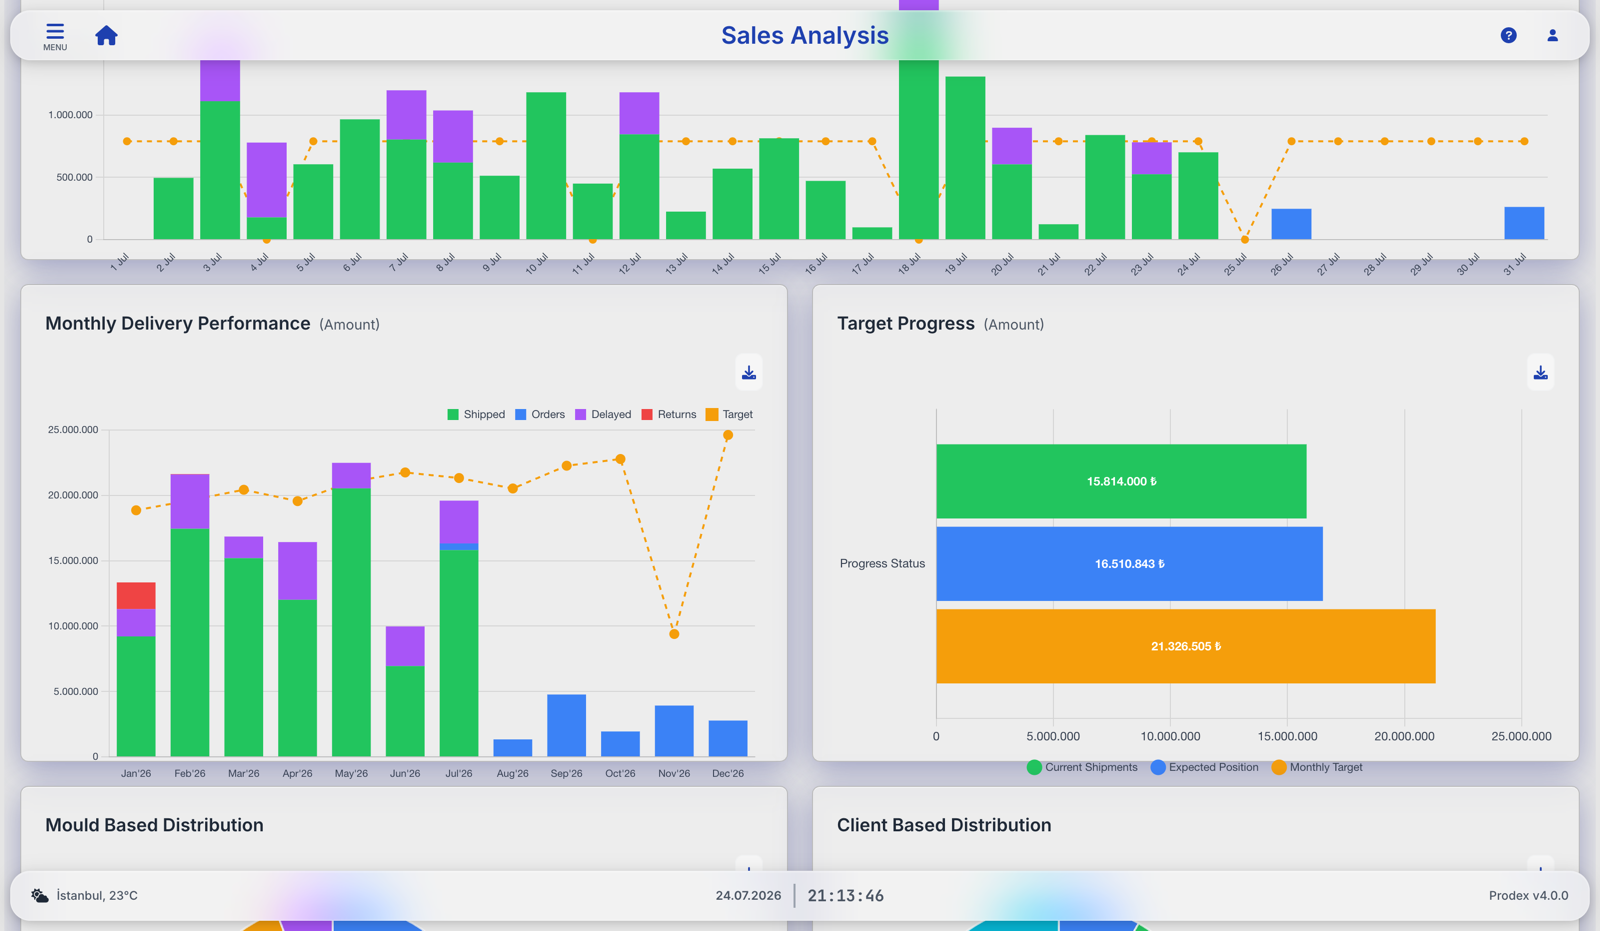This screenshot has height=931, width=1600.
Task: Click the 19 Jul green bar
Action: [x=965, y=158]
